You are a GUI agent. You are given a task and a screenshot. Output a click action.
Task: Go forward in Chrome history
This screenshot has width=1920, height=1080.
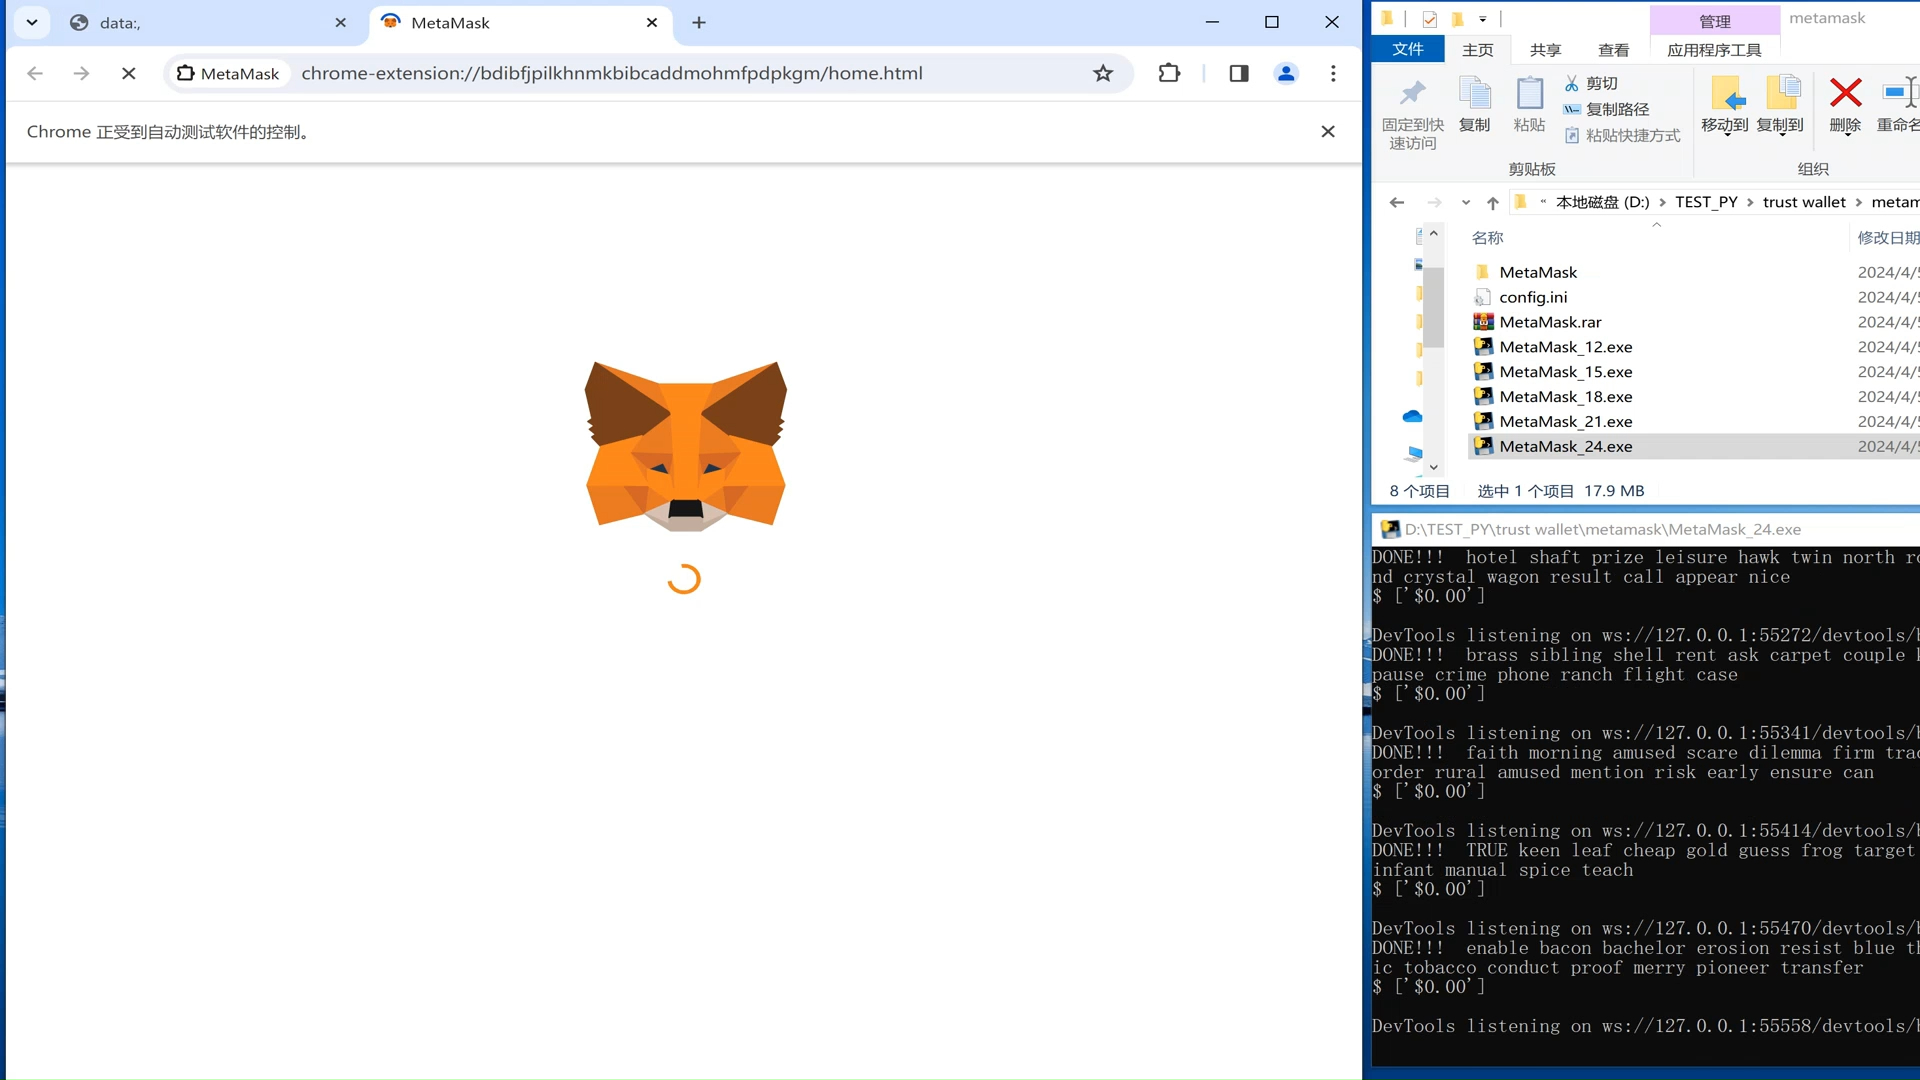click(81, 73)
